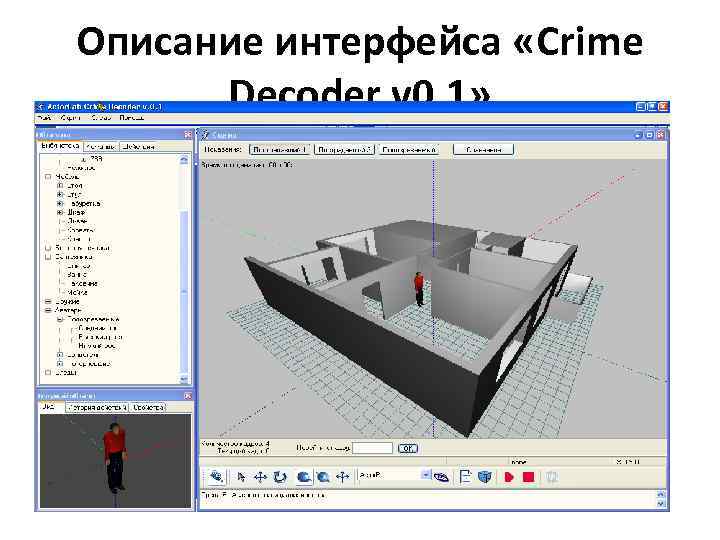This screenshot has width=720, height=540.
Task: Collapse the Оружие tree node
Action: pos(48,302)
